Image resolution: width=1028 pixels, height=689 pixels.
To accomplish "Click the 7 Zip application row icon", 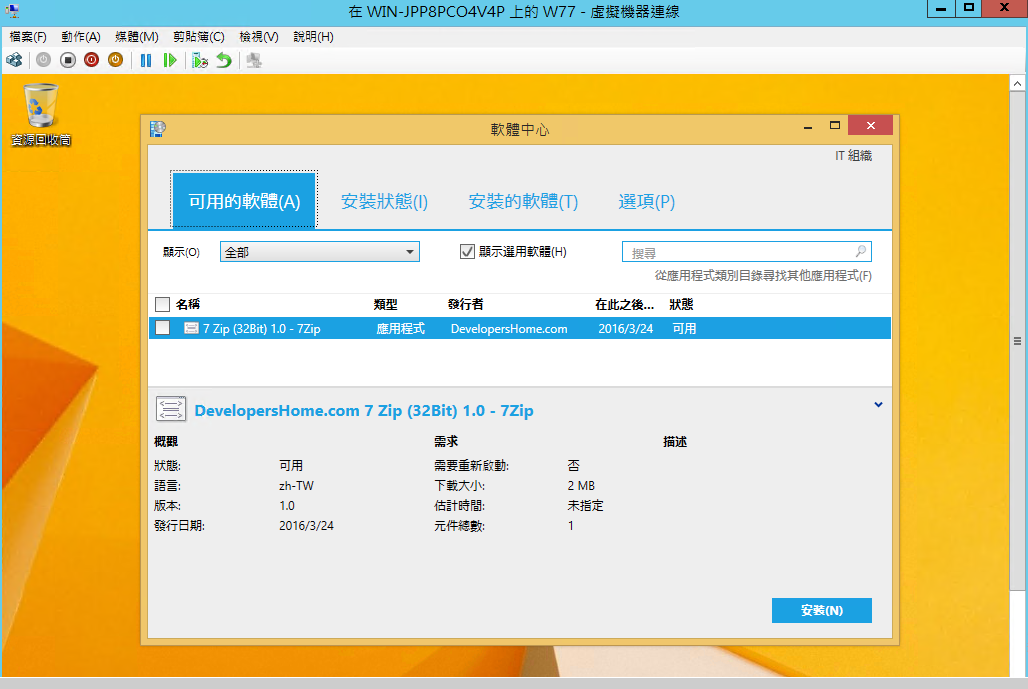I will (x=191, y=328).
